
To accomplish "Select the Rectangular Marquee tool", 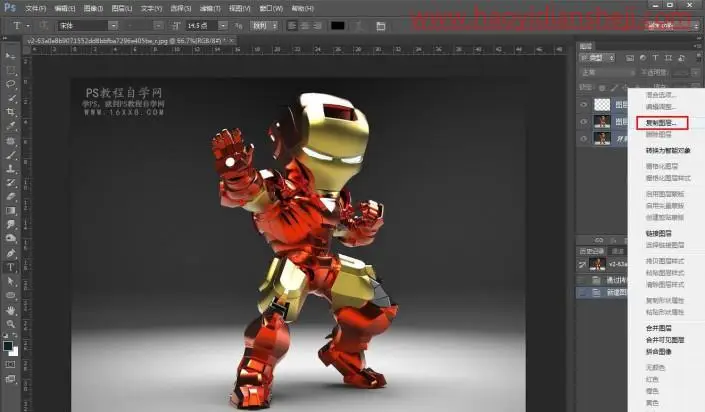I will 10,70.
